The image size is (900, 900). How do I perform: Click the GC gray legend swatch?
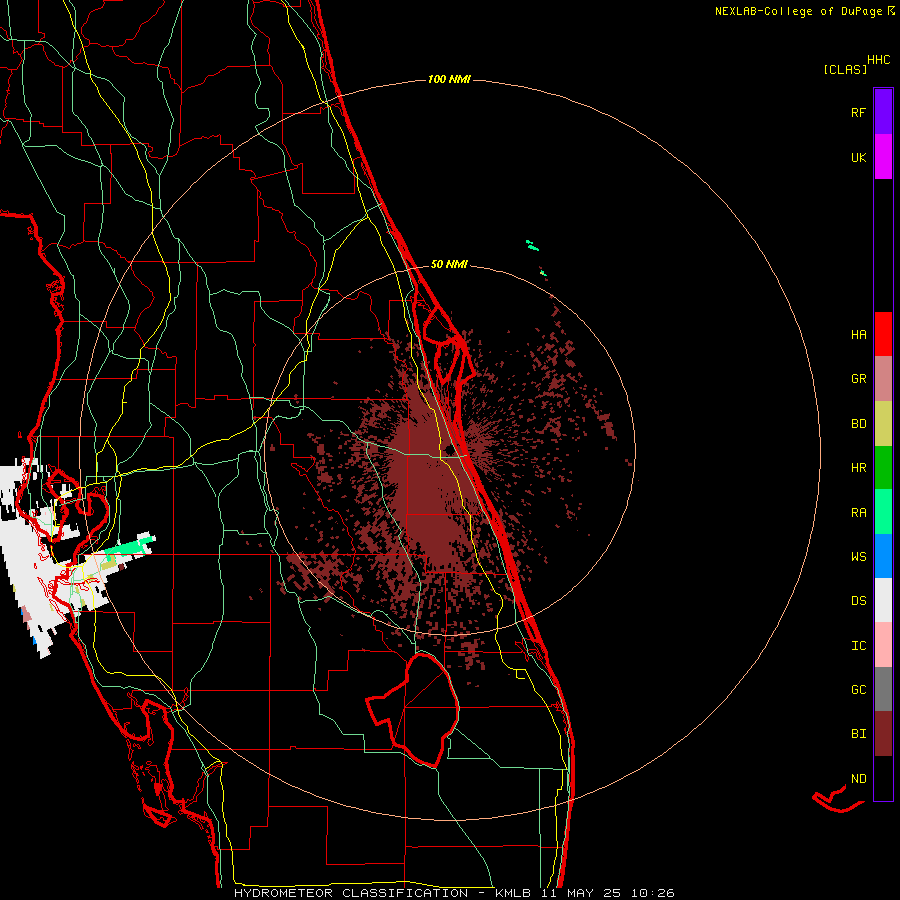tap(883, 689)
